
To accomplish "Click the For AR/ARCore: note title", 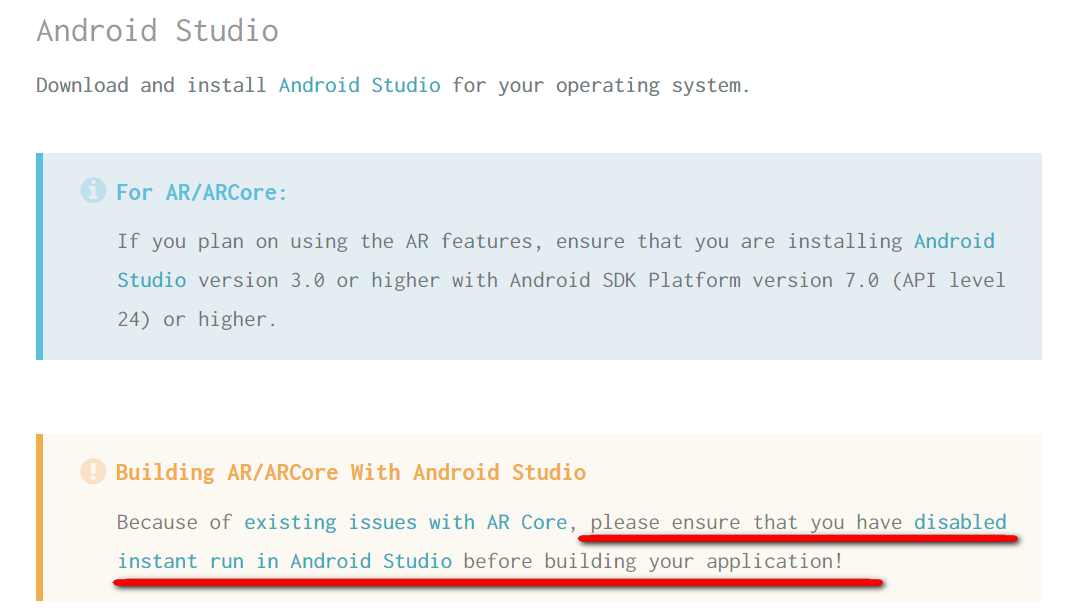I will 201,192.
